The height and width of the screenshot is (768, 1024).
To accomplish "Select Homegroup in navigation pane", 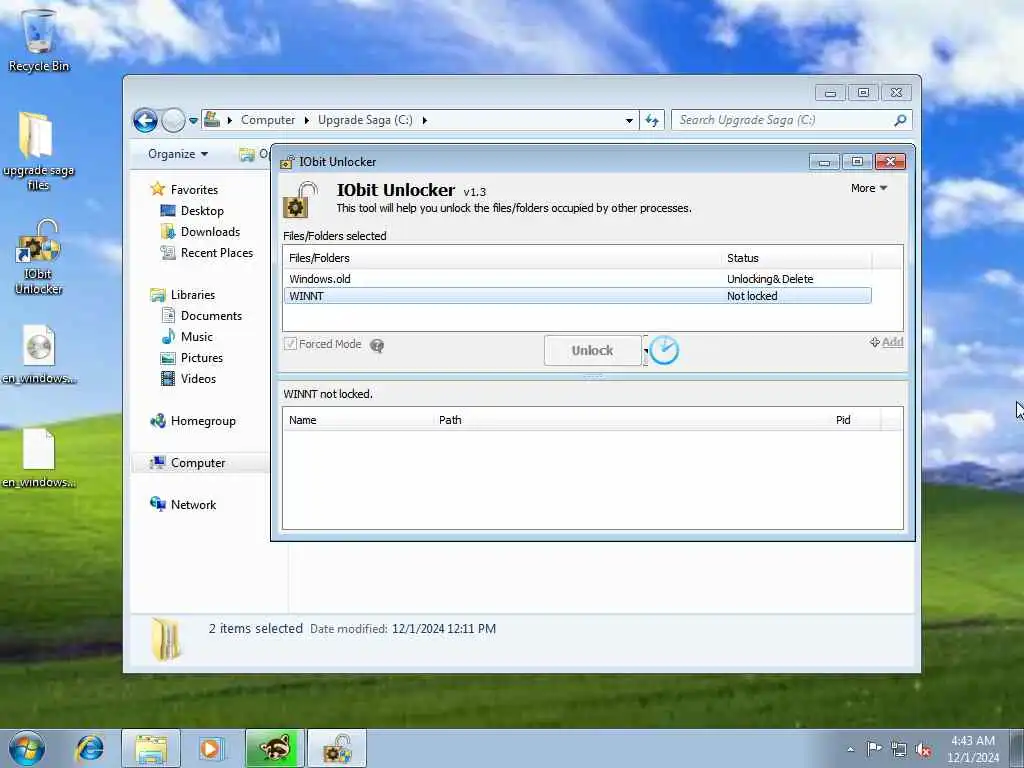I will 203,421.
